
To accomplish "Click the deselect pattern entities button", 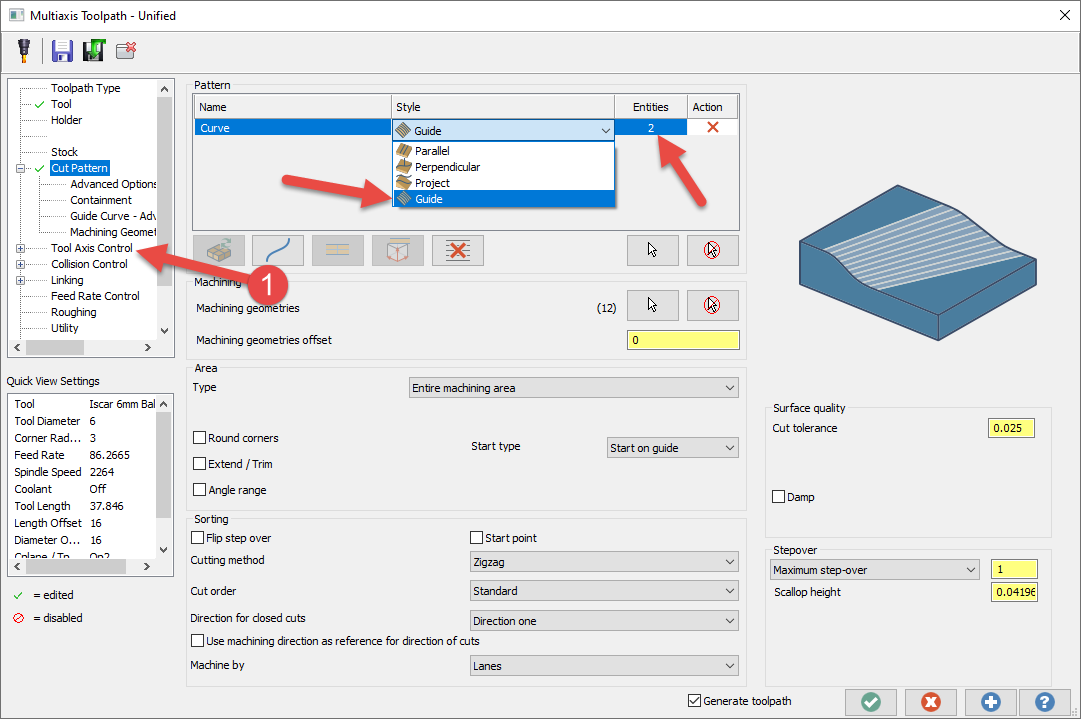I will coord(712,250).
